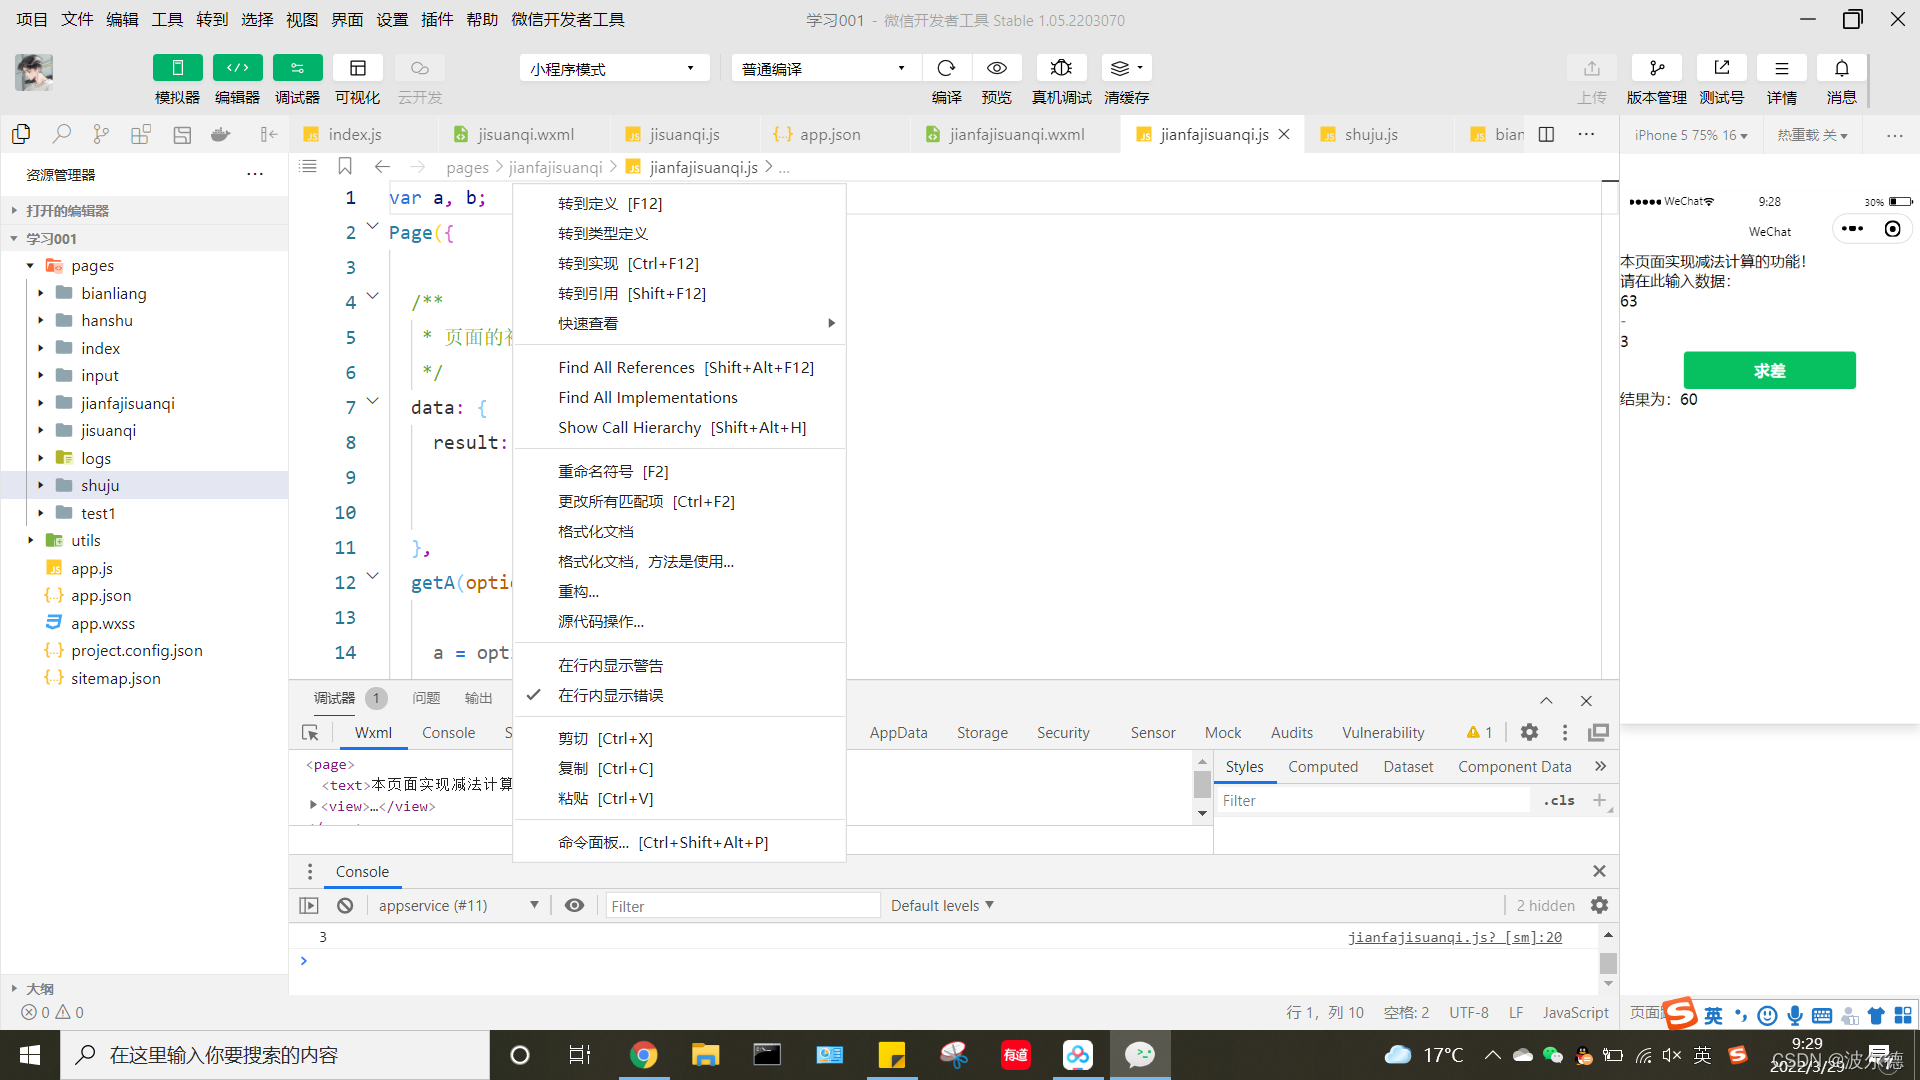
Task: Open the "小程序模式" mode dropdown
Action: [x=613, y=68]
